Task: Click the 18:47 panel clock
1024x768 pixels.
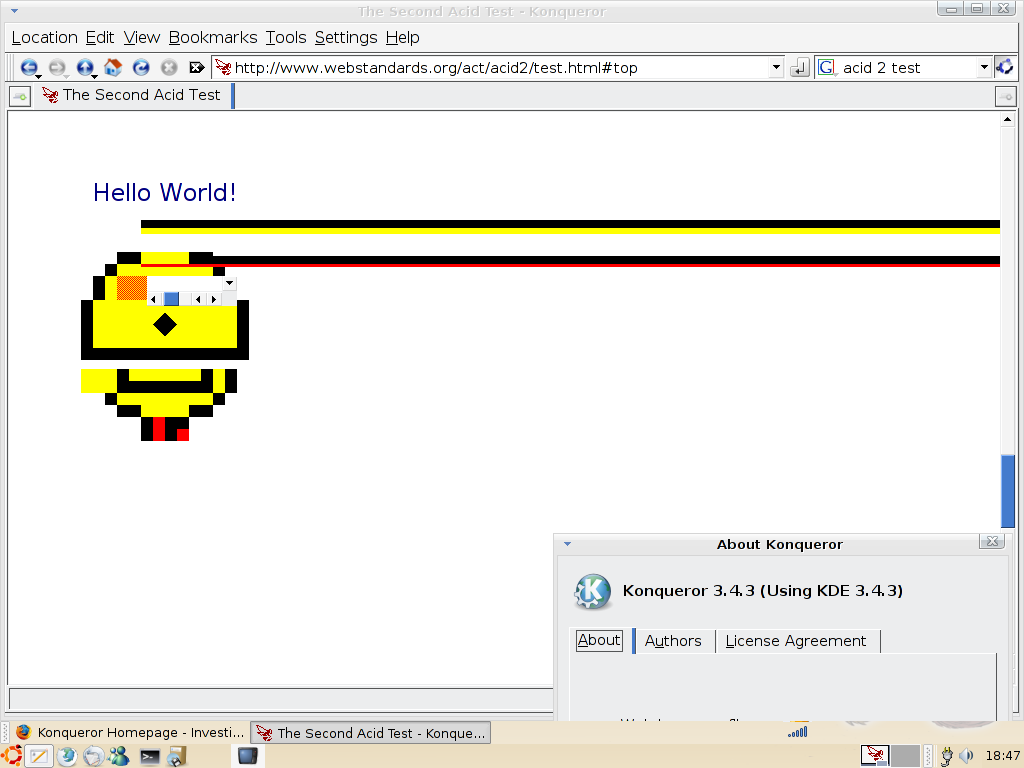Action: coord(1003,756)
